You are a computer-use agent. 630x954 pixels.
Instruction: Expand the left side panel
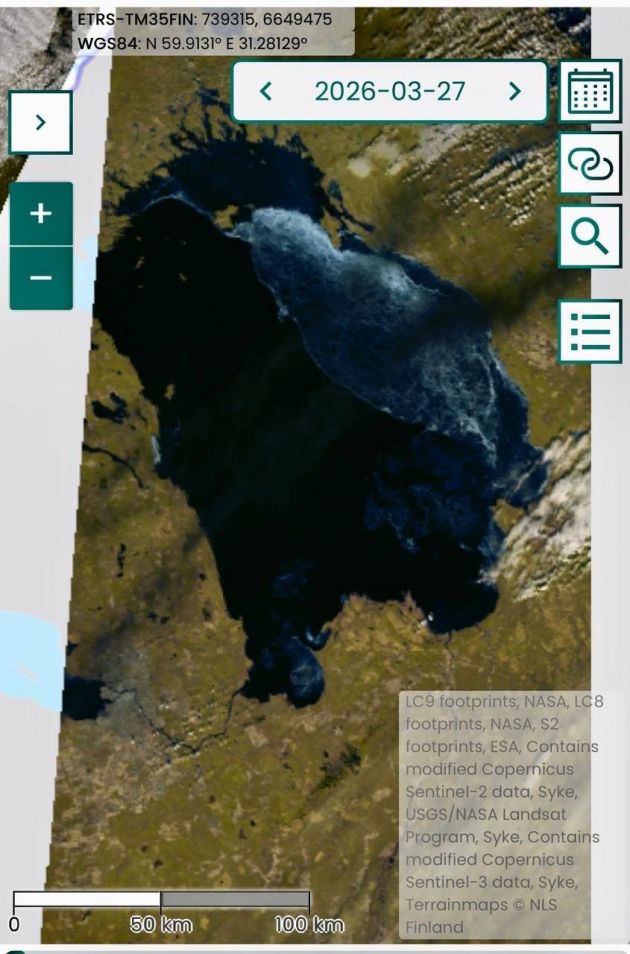tap(40, 122)
